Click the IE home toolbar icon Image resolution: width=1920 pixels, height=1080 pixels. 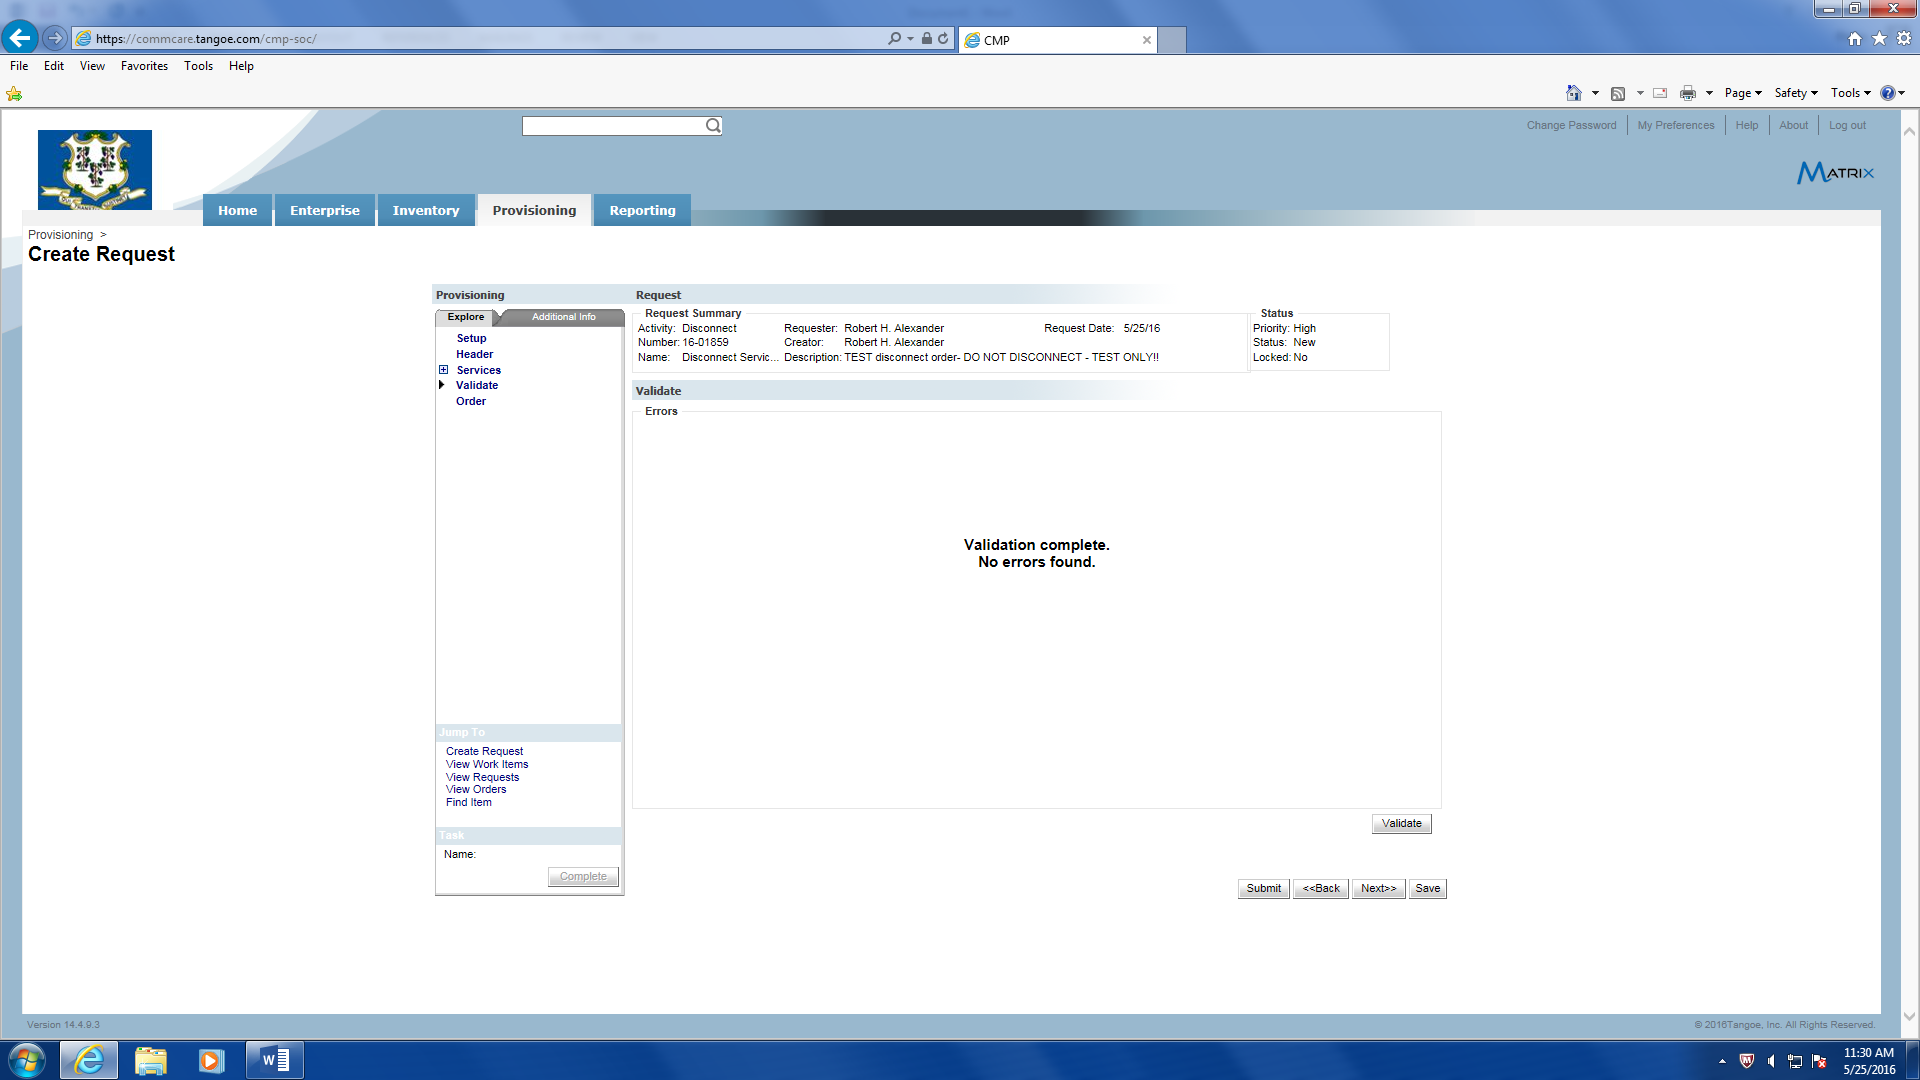coord(1573,93)
